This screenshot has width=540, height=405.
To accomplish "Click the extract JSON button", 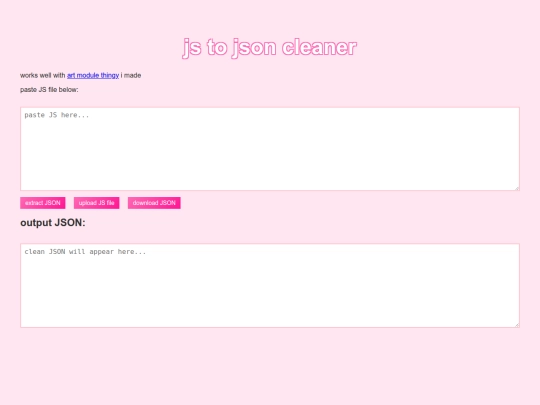I will (x=43, y=203).
